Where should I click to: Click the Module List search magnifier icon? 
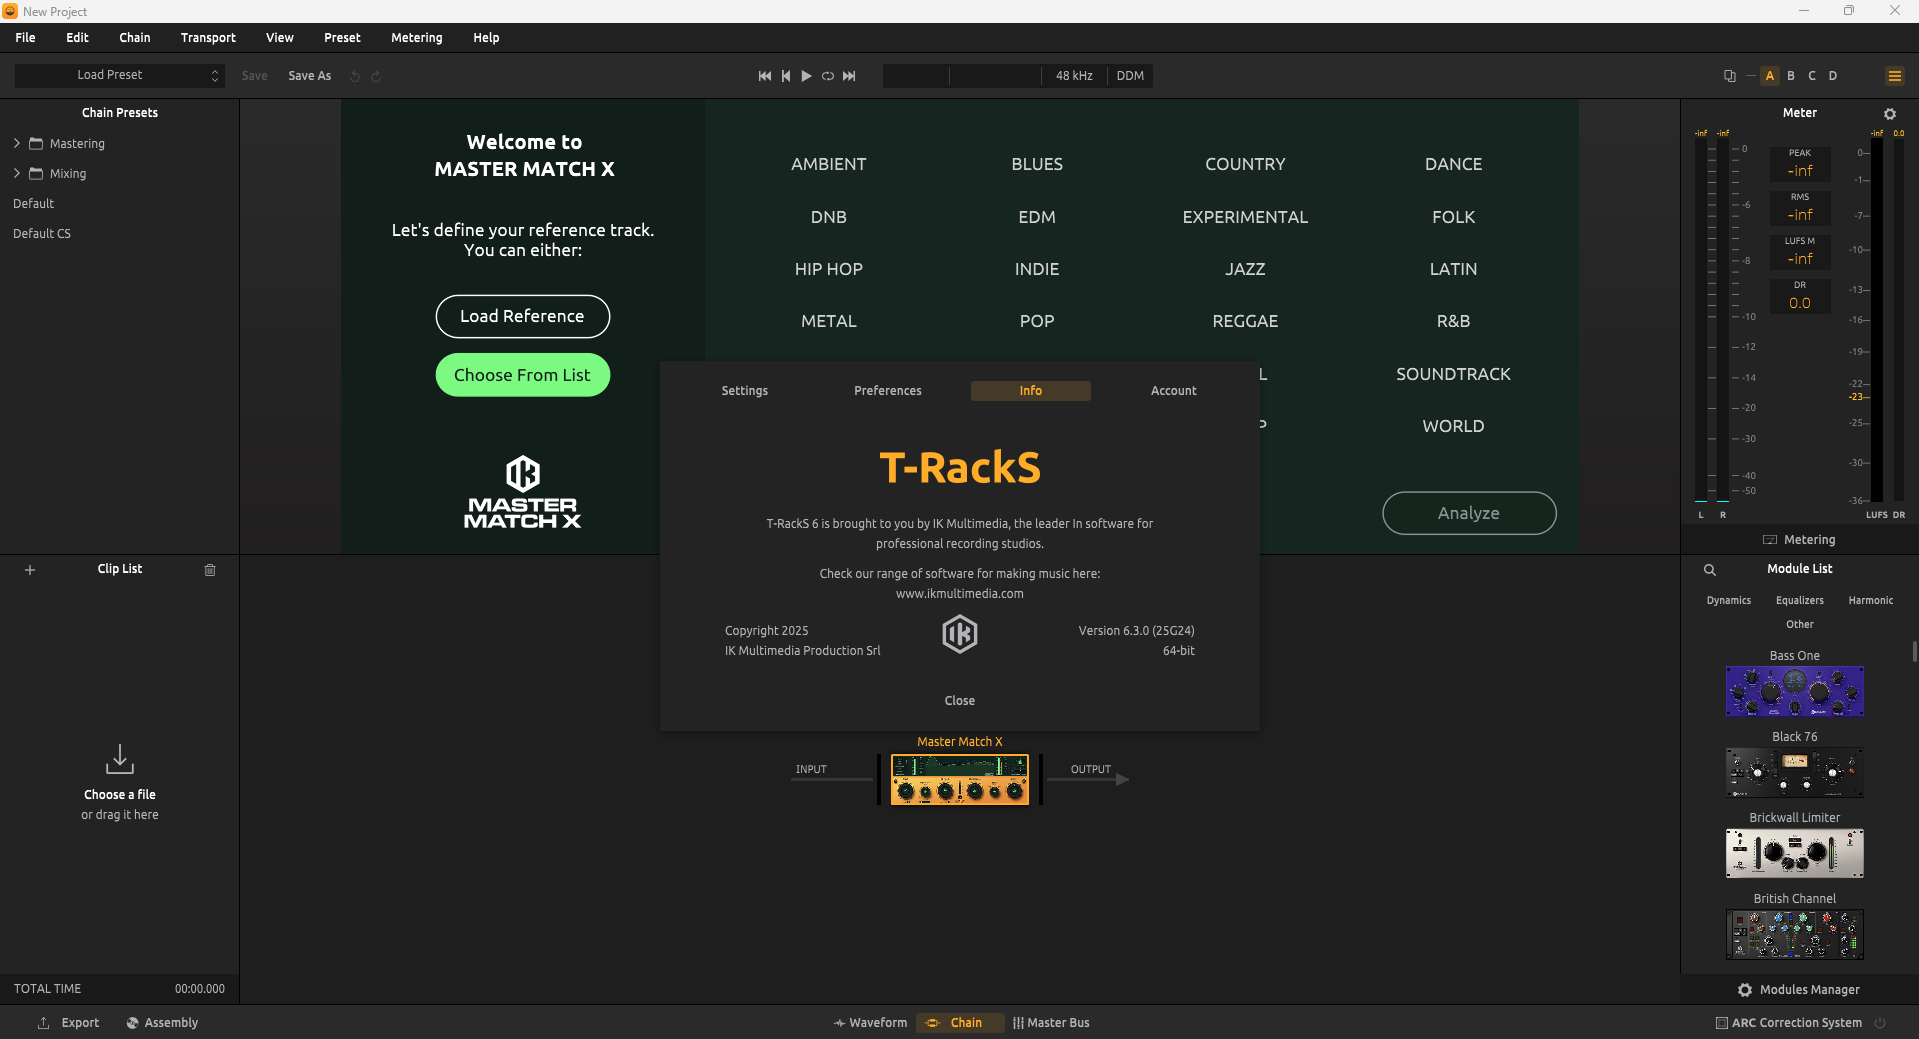1710,570
